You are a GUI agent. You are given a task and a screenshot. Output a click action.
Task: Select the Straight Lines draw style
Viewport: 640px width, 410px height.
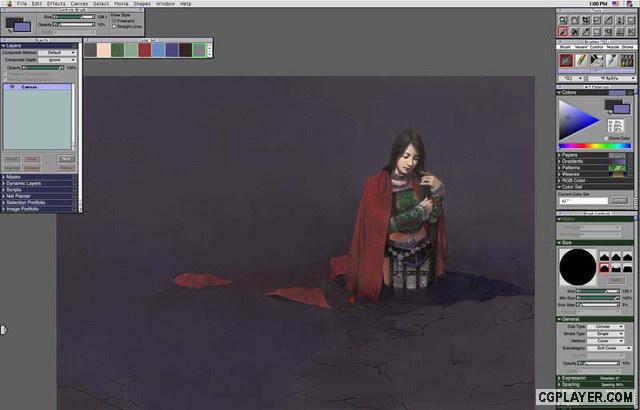114,26
